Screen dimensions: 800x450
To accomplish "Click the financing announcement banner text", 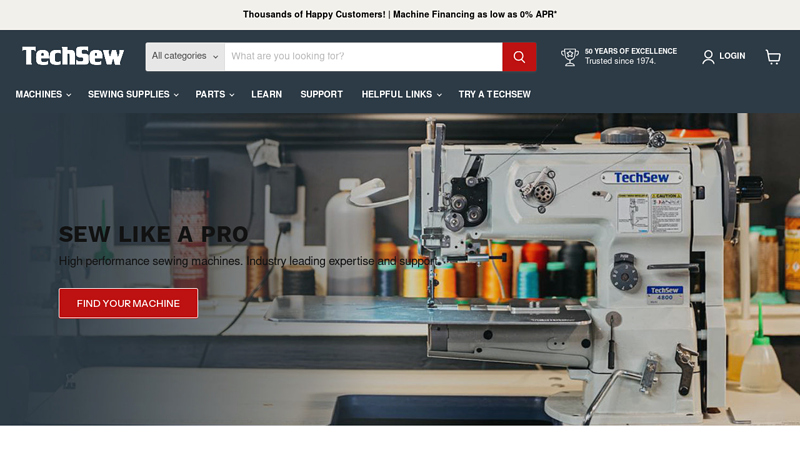I will pyautogui.click(x=399, y=14).
